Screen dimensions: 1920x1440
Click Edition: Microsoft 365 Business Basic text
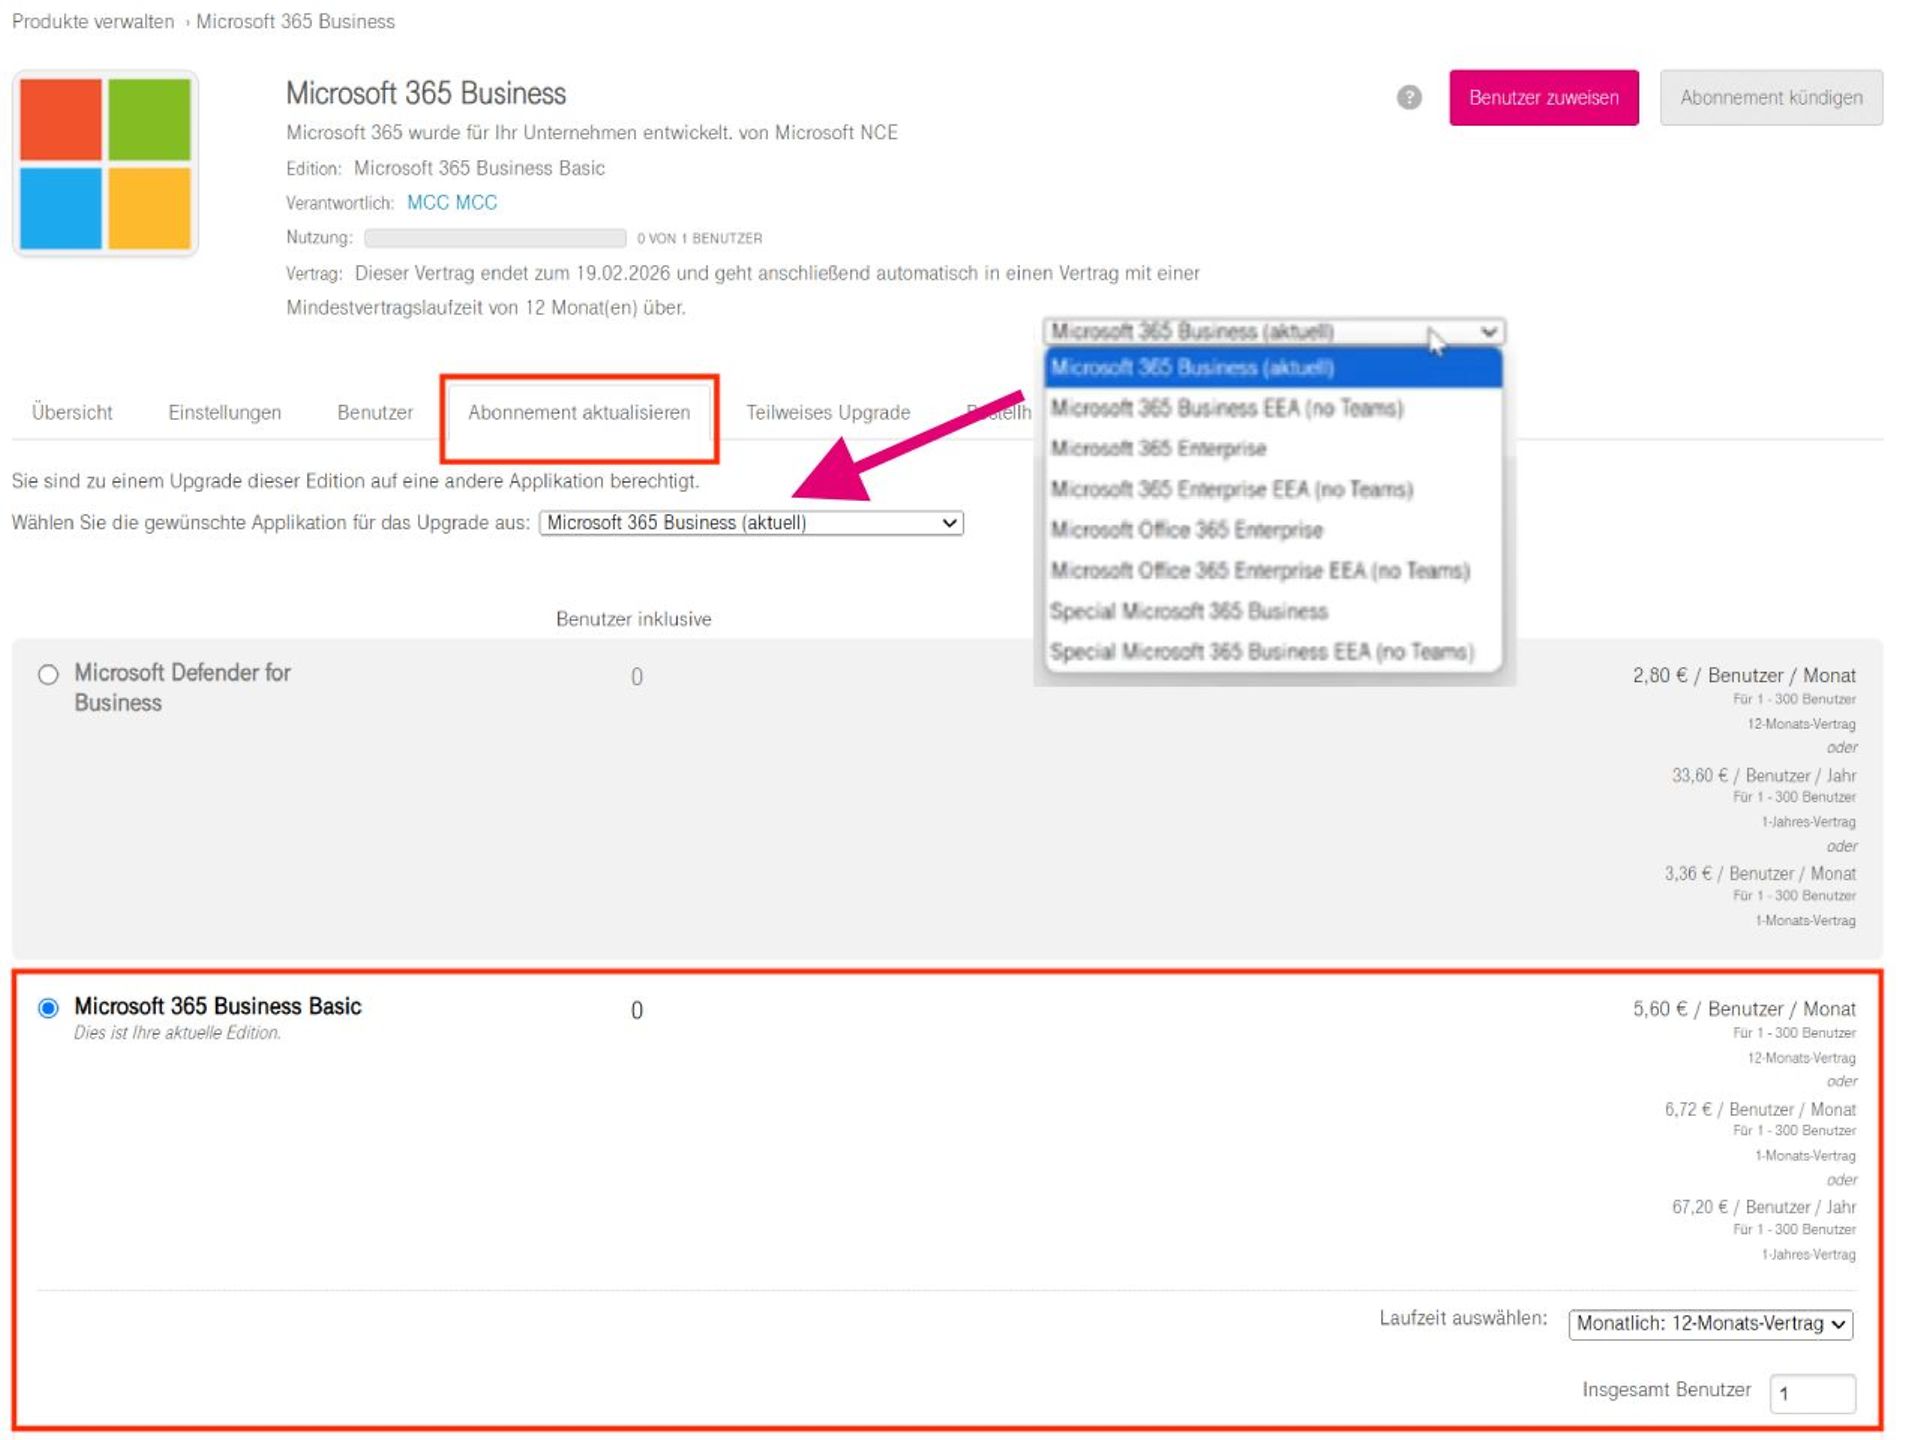coord(445,168)
